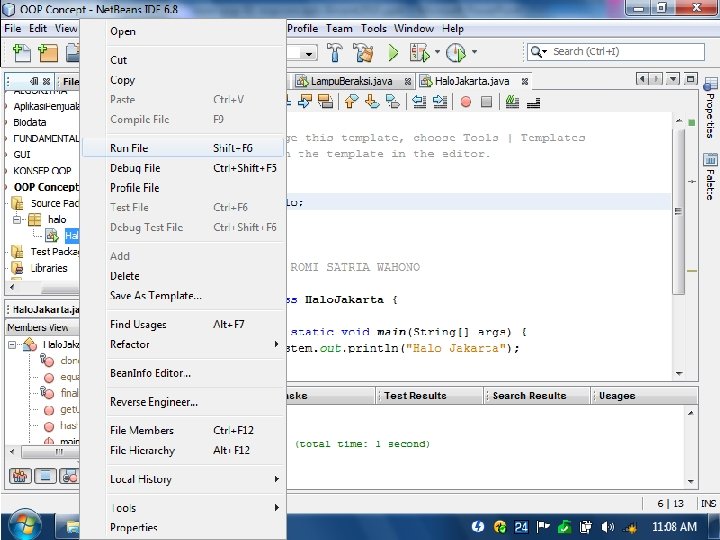Open Profile Project dropdown arrow
720x540 pixels.
[x=474, y=51]
